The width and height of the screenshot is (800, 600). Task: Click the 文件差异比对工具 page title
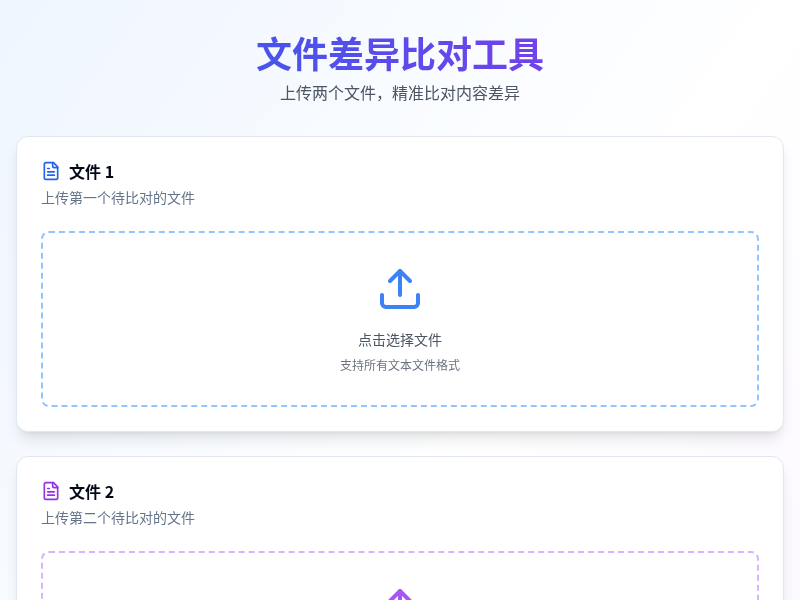(399, 57)
